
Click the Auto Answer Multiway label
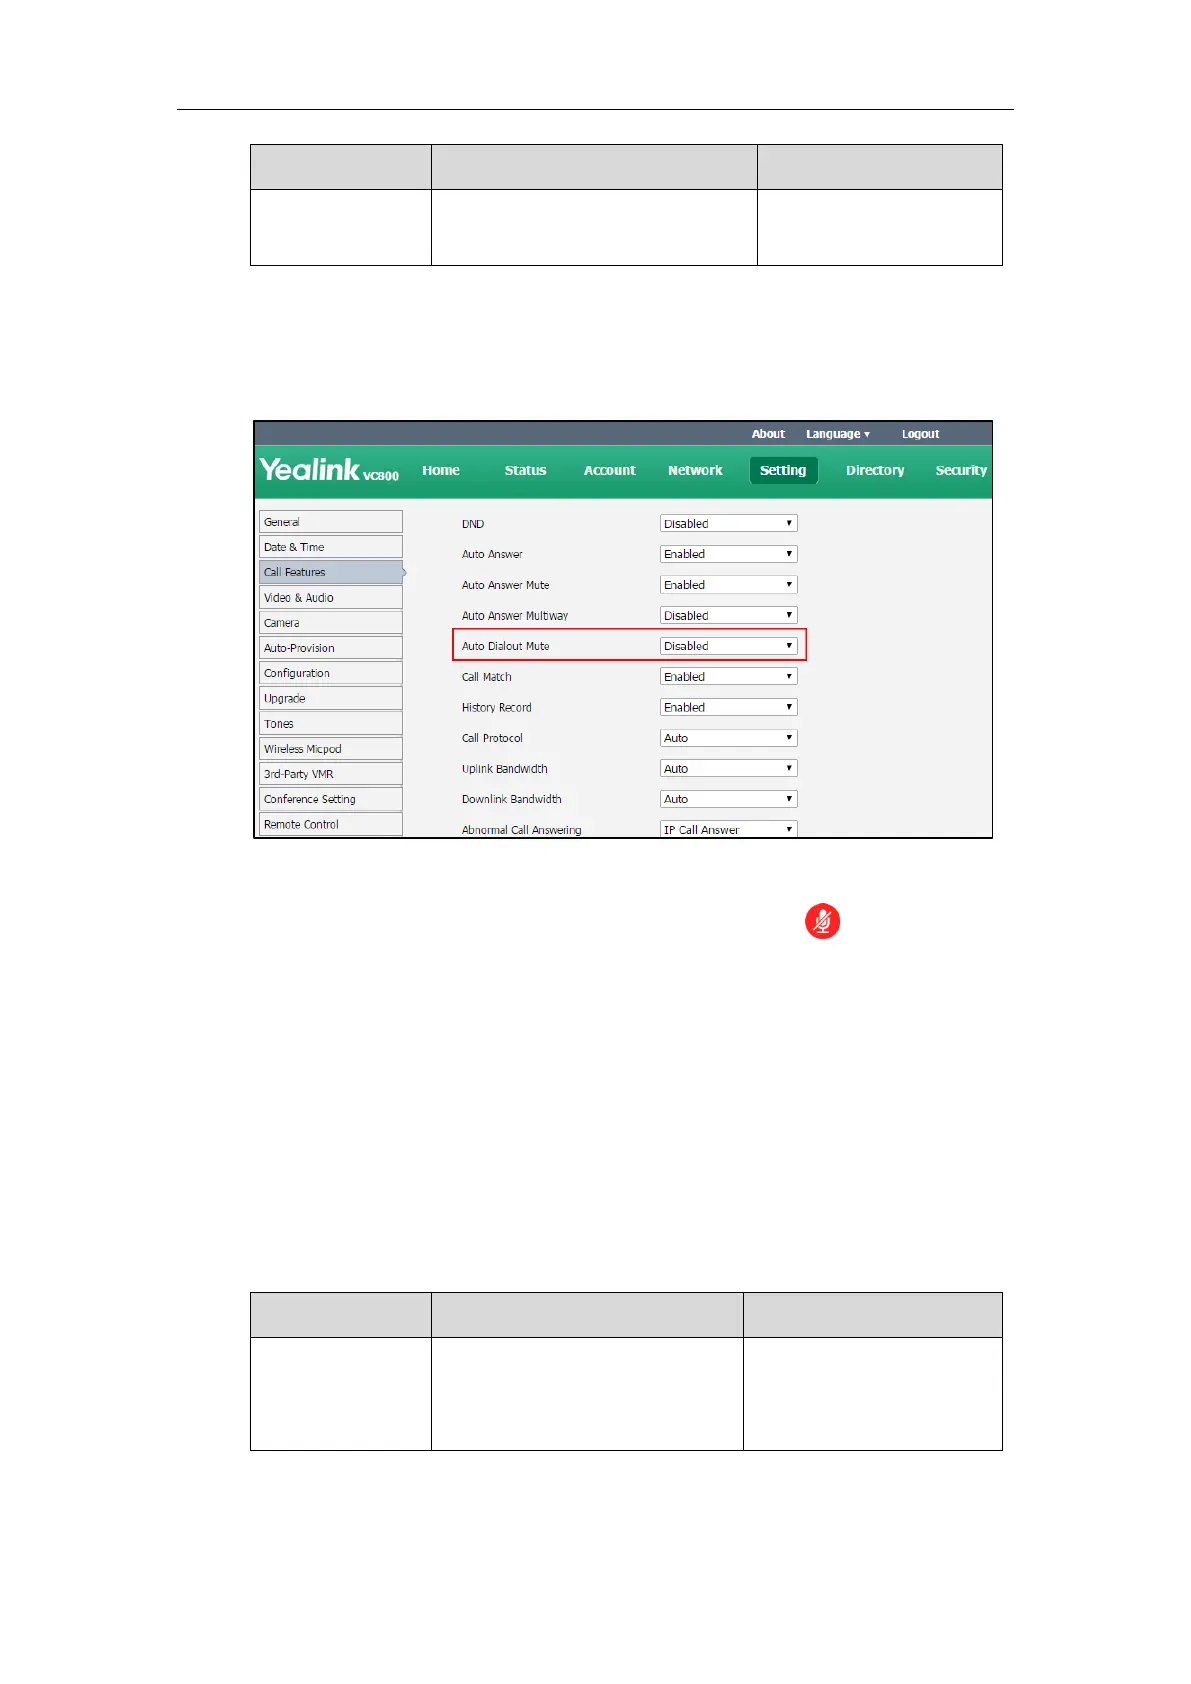click(515, 616)
